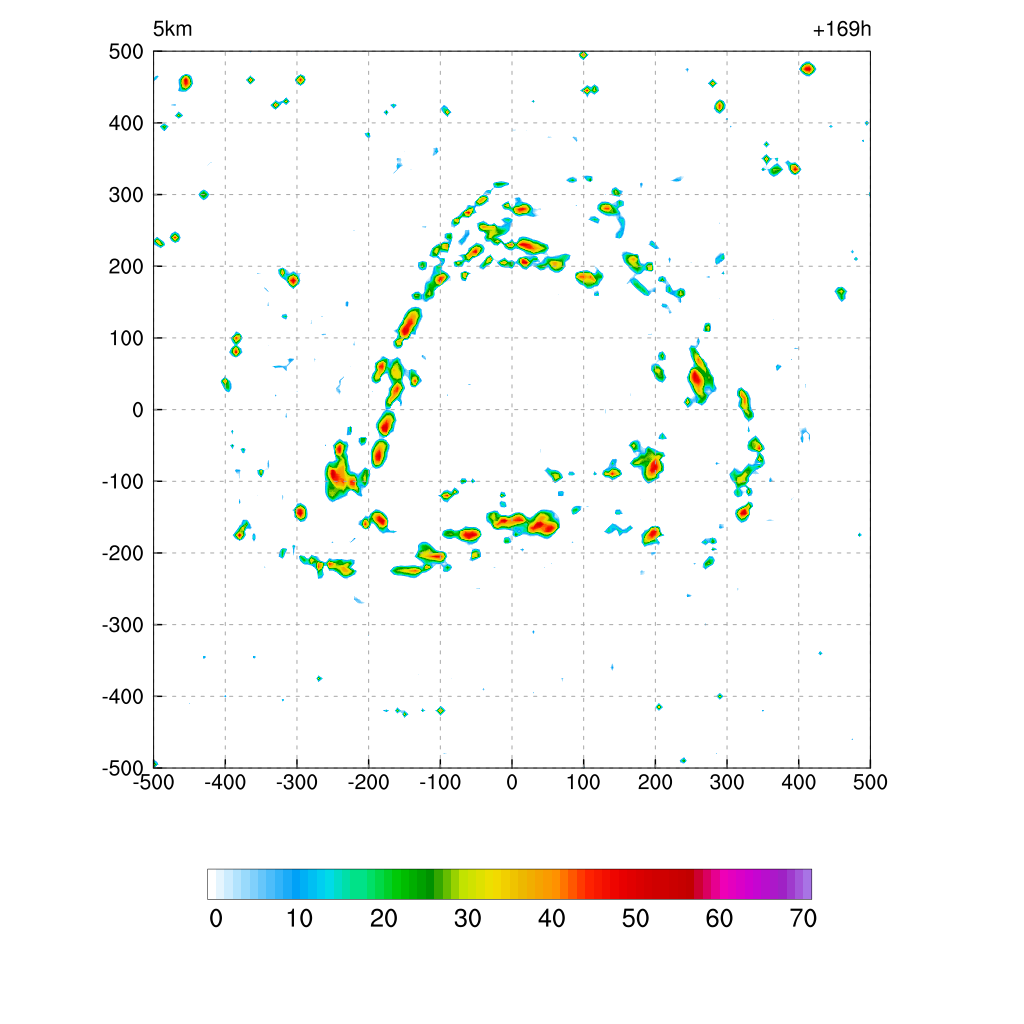Pick the x-axis tick label -400
The width and height of the screenshot is (1024, 1024).
click(x=225, y=782)
